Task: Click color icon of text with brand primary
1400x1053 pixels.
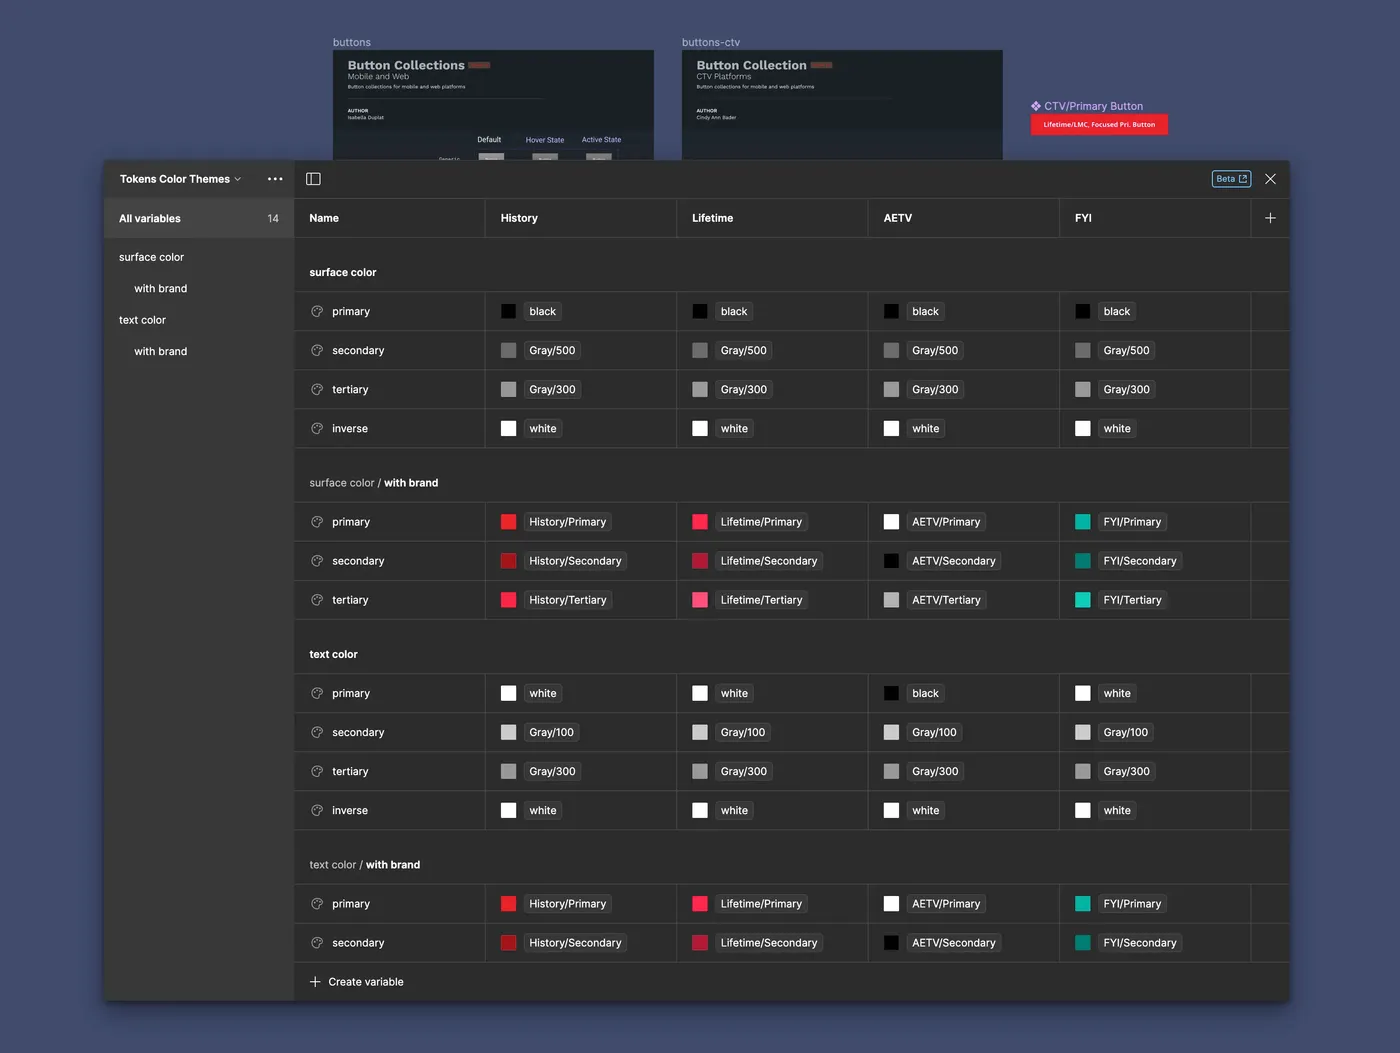Action: [317, 904]
